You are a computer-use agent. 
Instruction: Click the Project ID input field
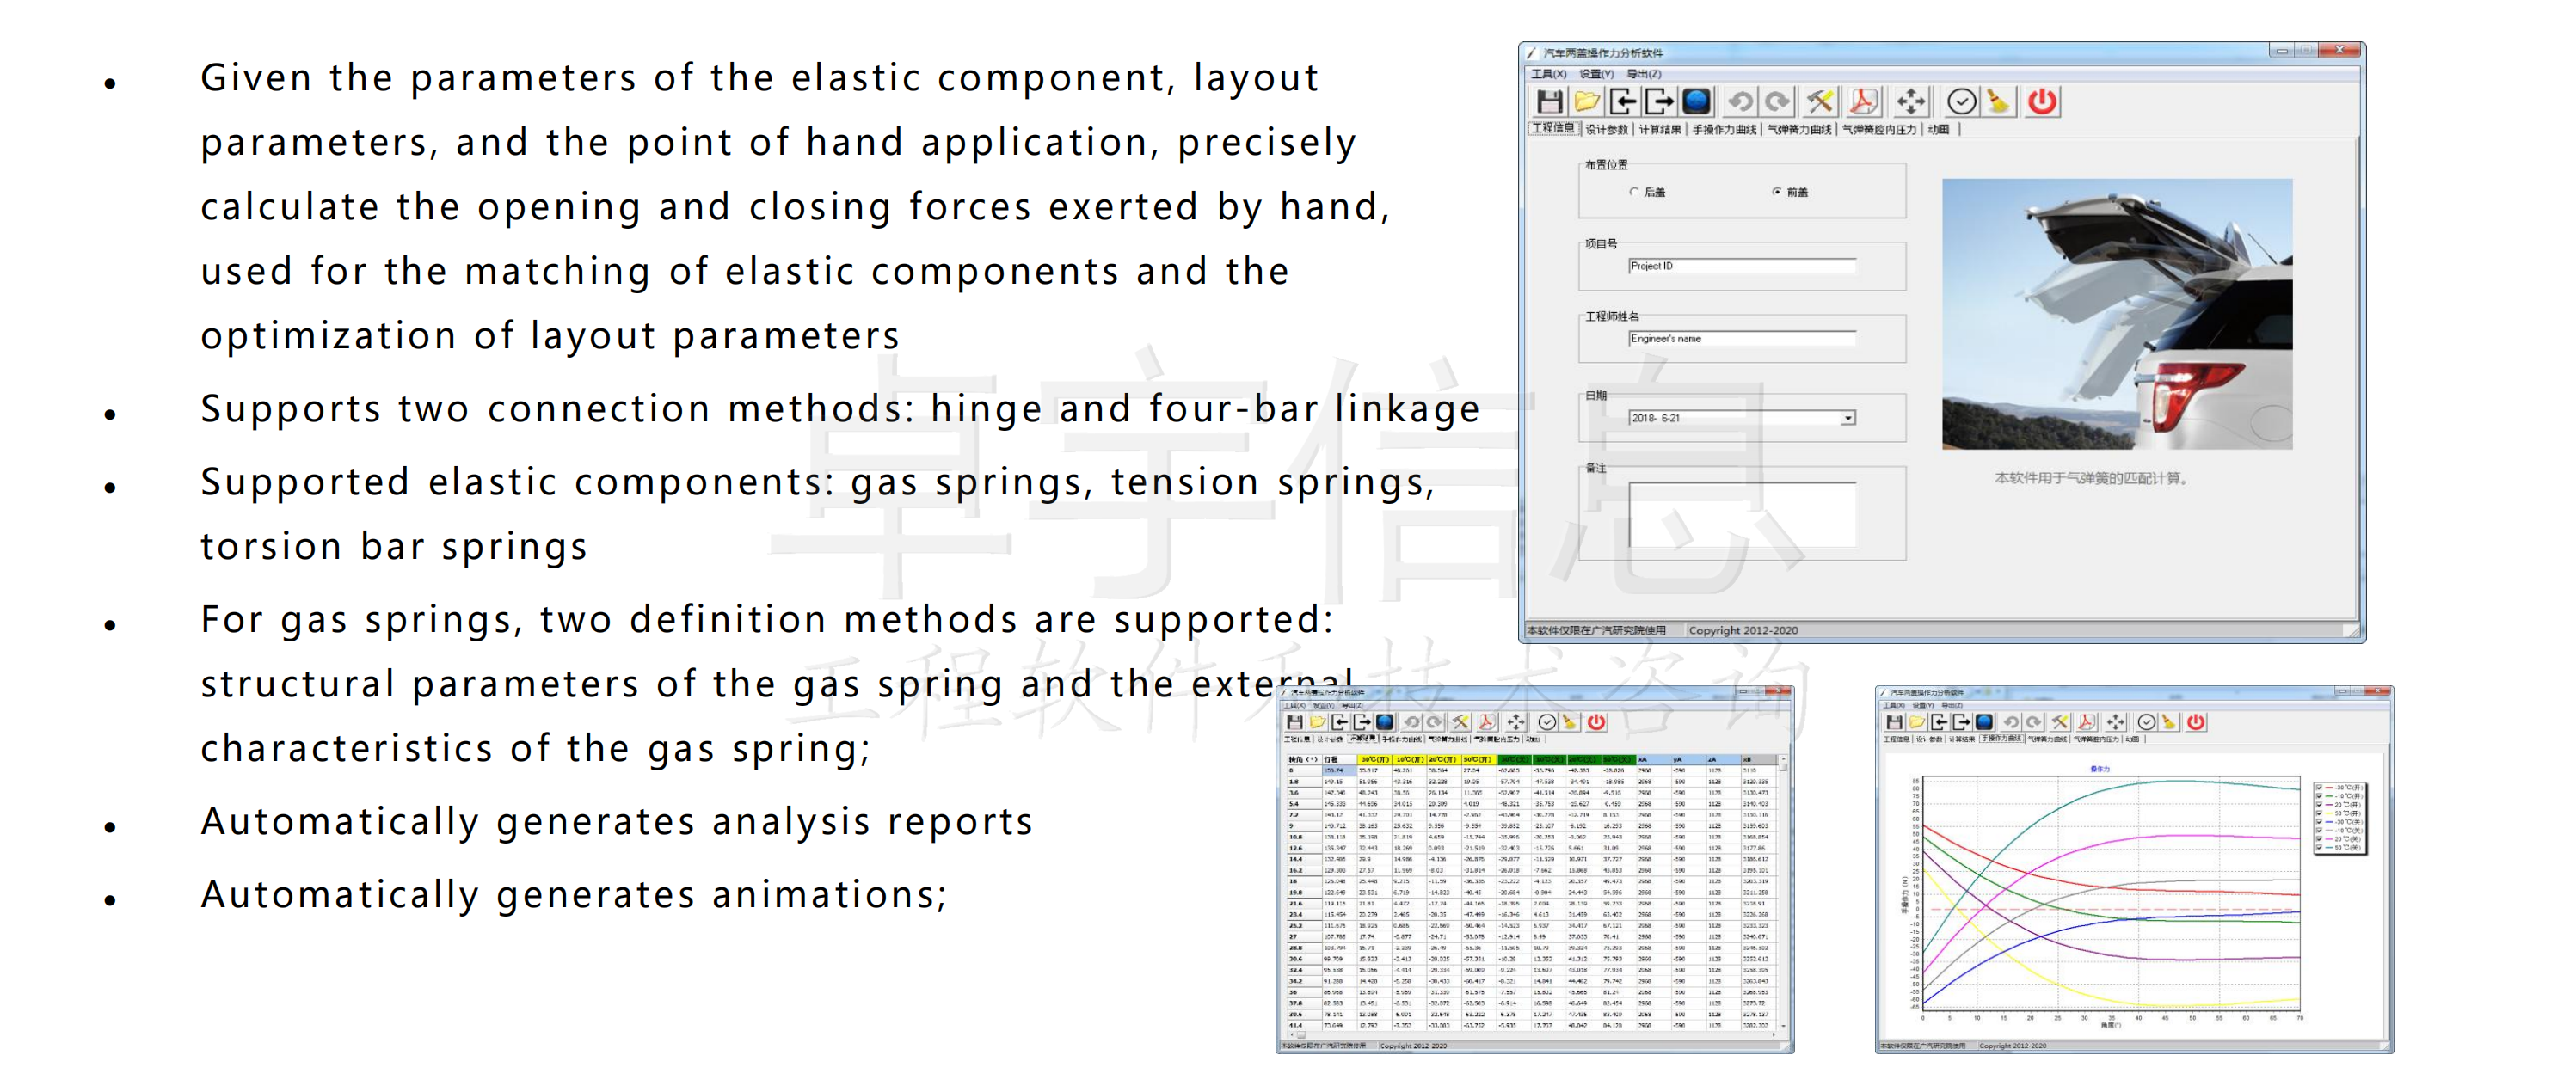(x=1742, y=266)
